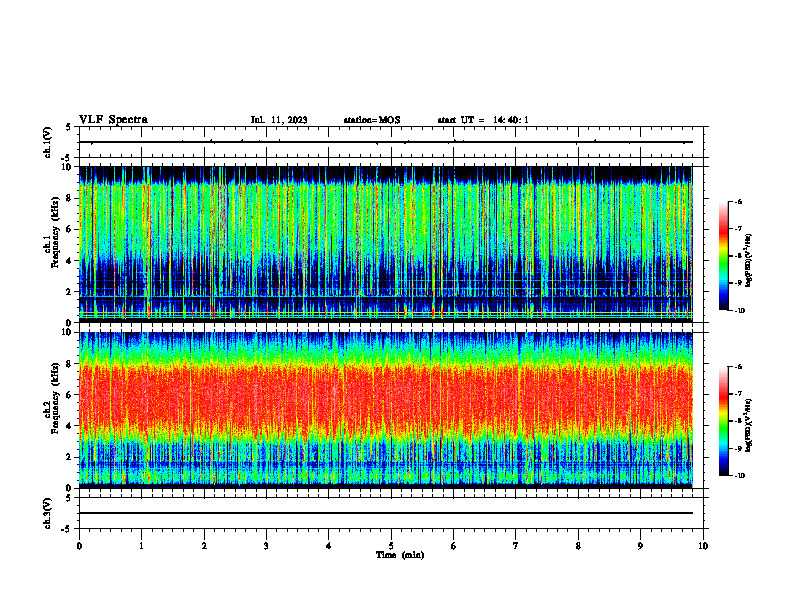Click the "ch.3(V)" waveform axis label
792x612 pixels.
click(x=47, y=513)
